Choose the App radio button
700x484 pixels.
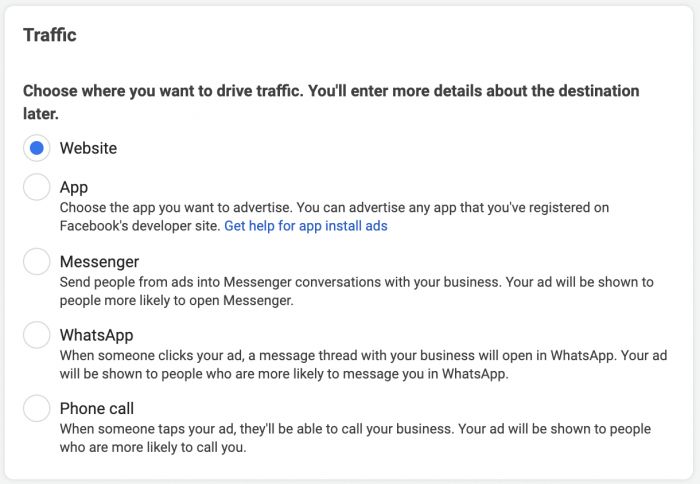click(36, 187)
